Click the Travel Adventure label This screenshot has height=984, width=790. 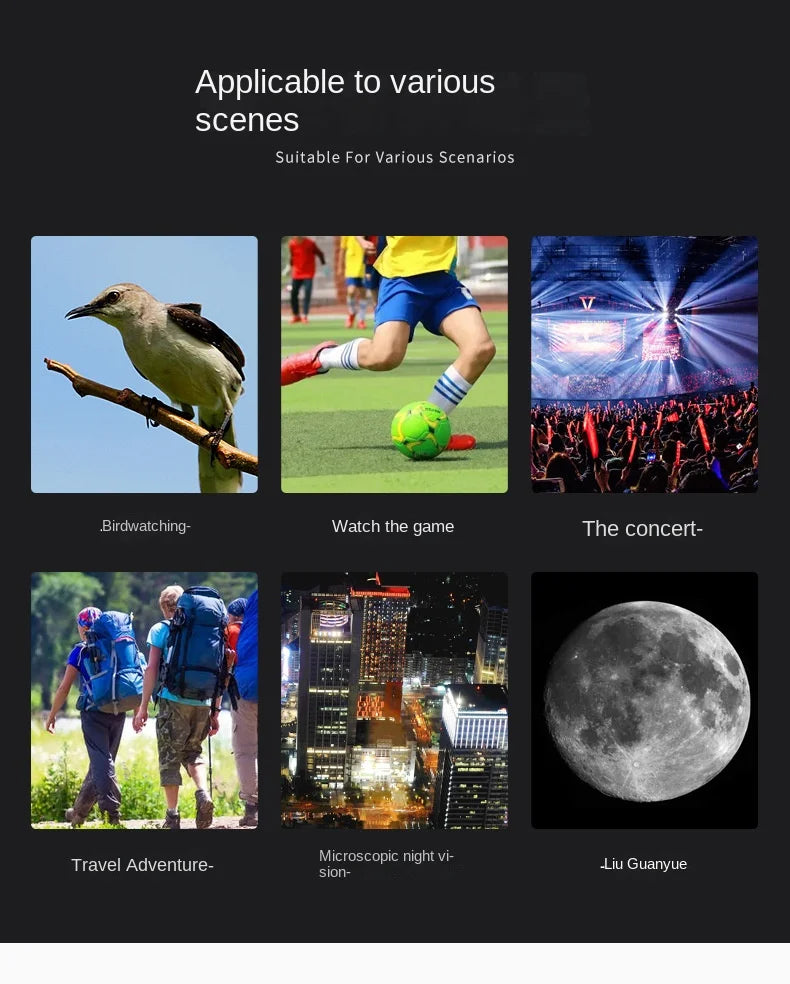(x=142, y=865)
